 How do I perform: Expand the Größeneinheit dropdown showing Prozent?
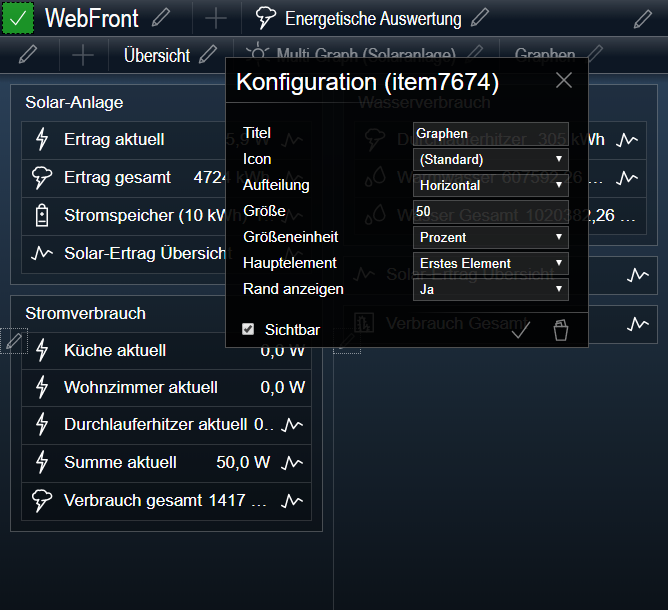491,238
